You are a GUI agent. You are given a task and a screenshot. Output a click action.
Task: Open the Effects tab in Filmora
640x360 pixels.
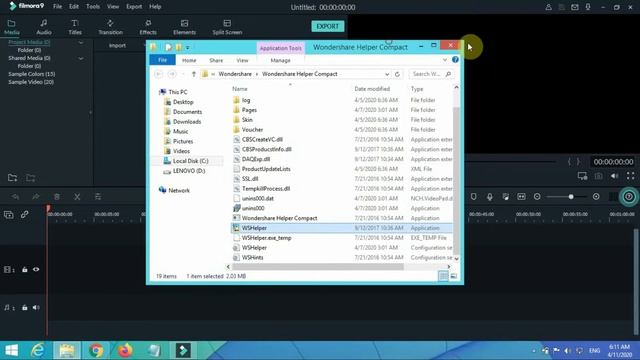click(148, 27)
